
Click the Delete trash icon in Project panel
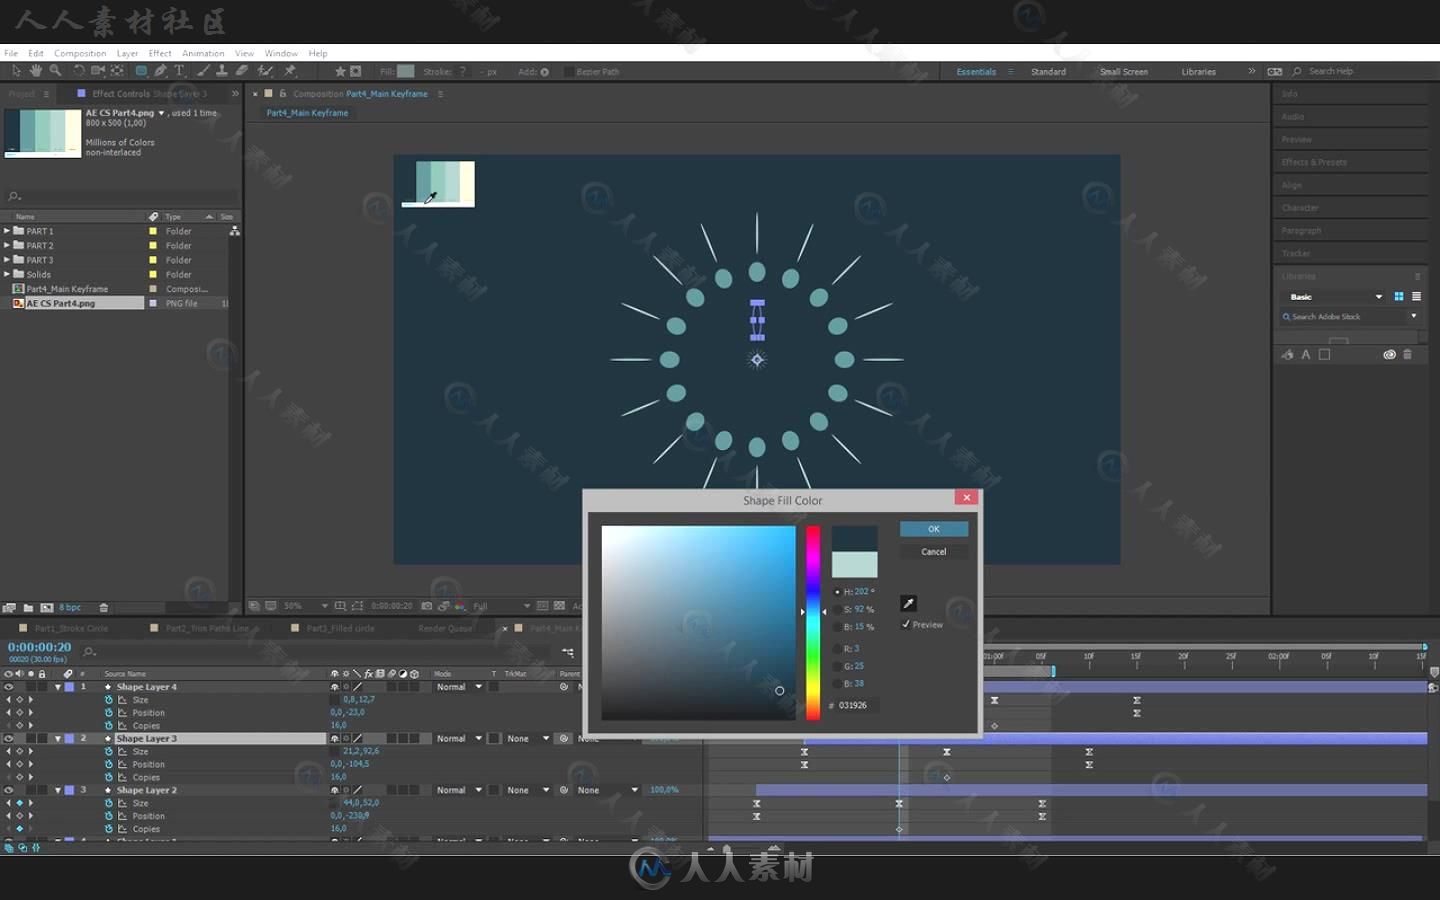click(104, 607)
